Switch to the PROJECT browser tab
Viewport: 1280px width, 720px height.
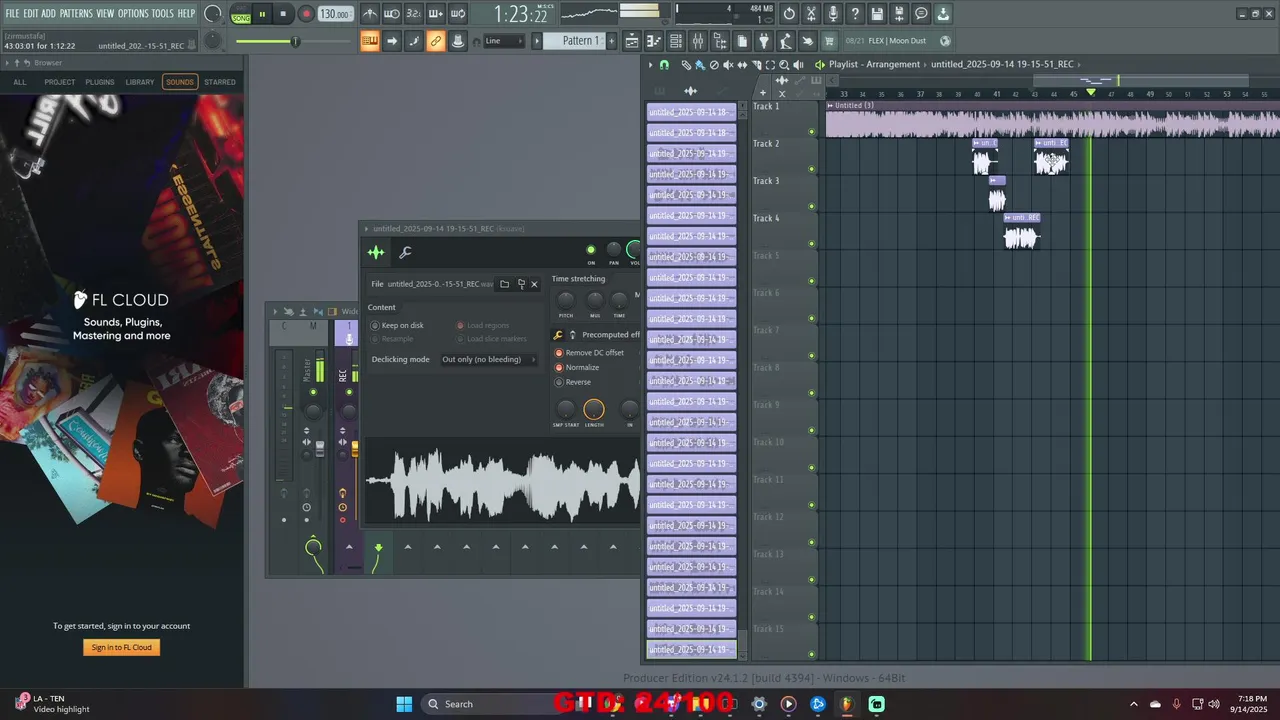[x=59, y=82]
